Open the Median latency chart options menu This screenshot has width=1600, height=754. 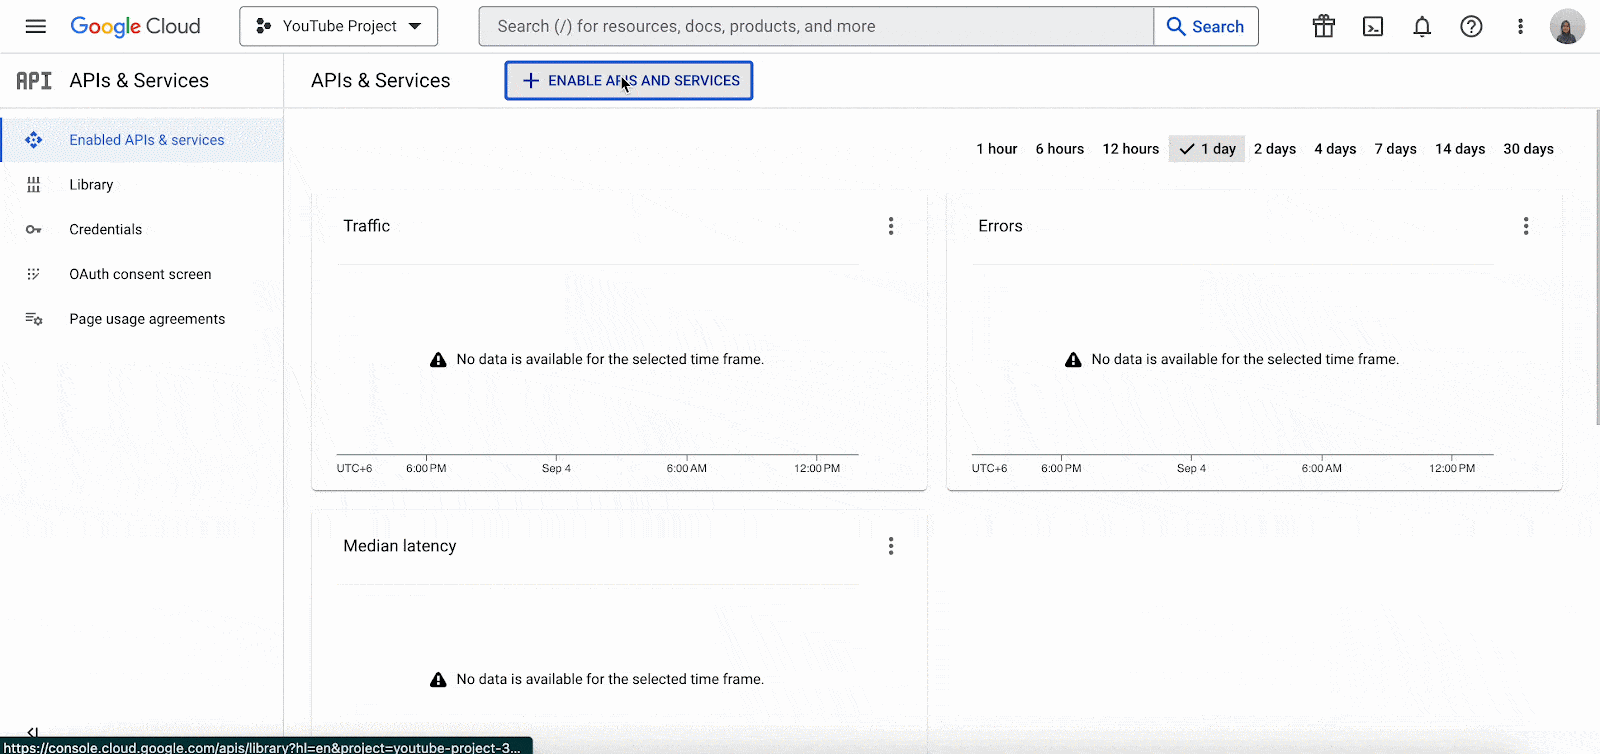[x=891, y=546]
